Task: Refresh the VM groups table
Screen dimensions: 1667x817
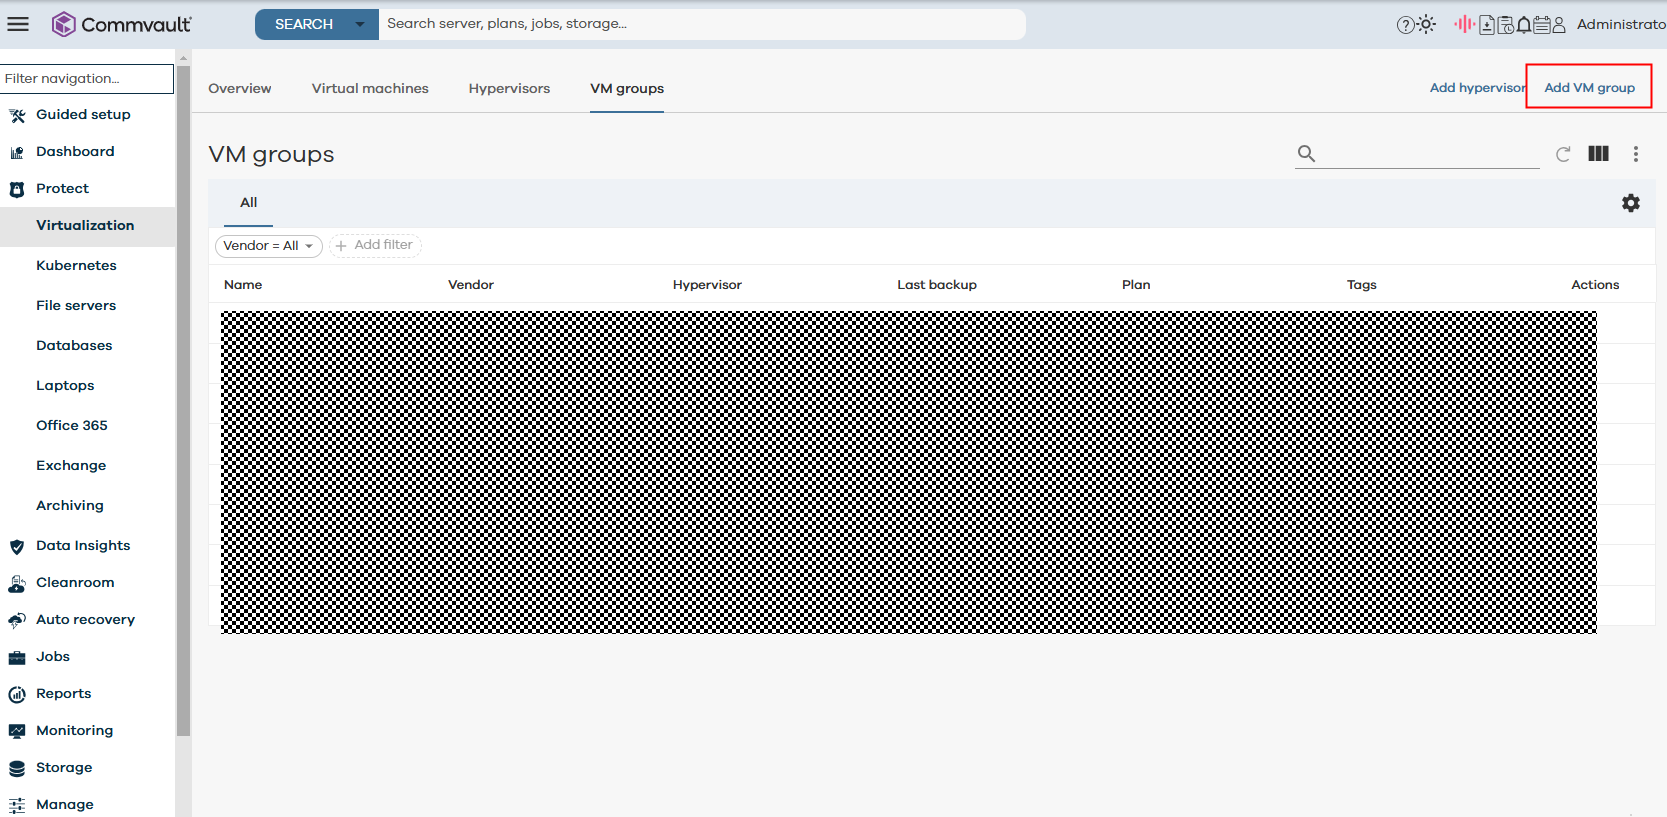Action: [1563, 154]
